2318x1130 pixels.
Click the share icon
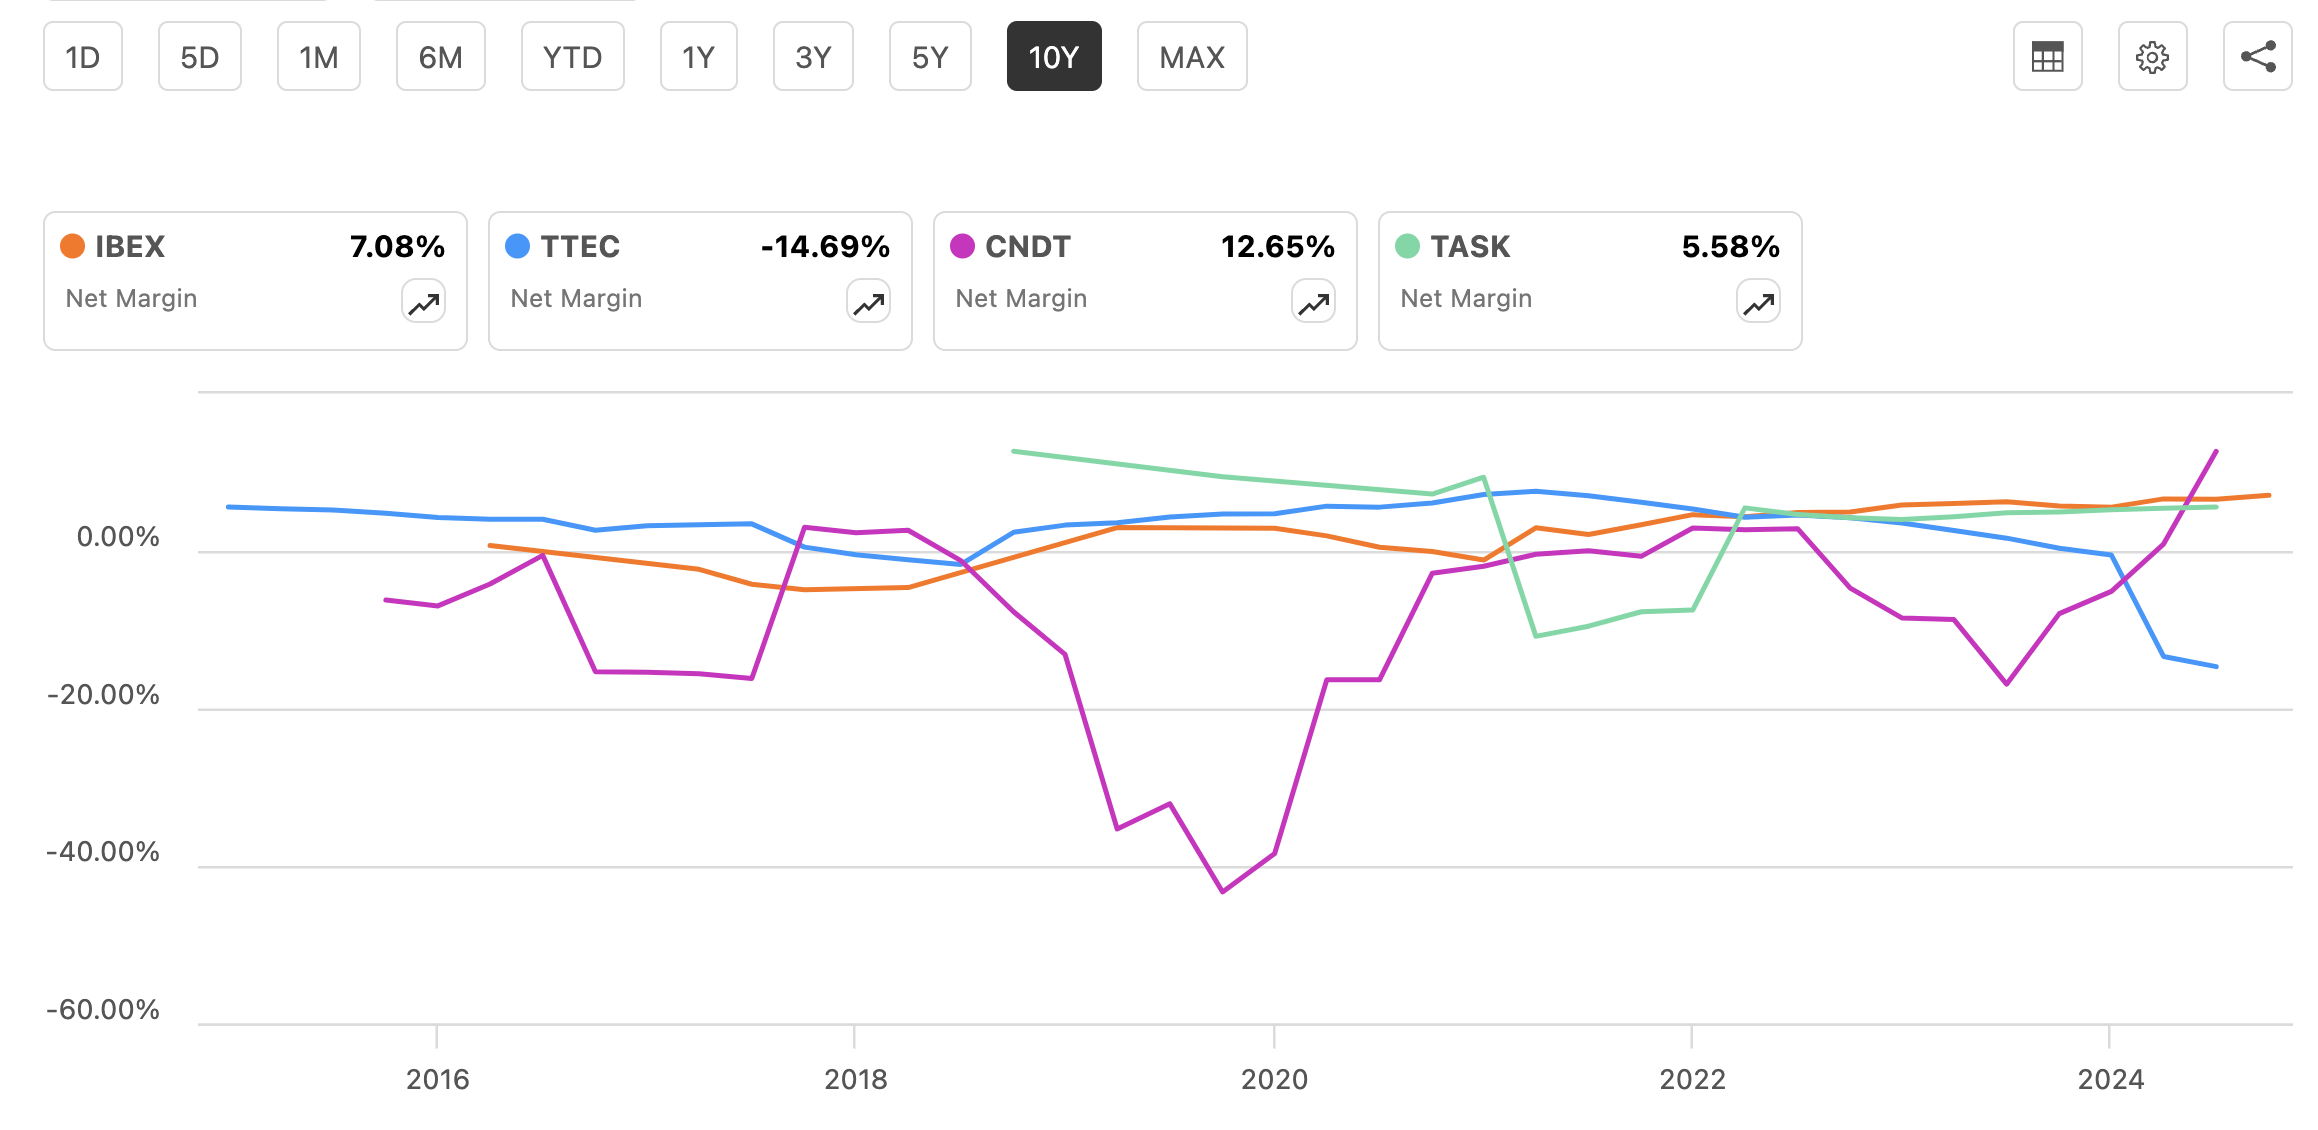[x=2258, y=57]
